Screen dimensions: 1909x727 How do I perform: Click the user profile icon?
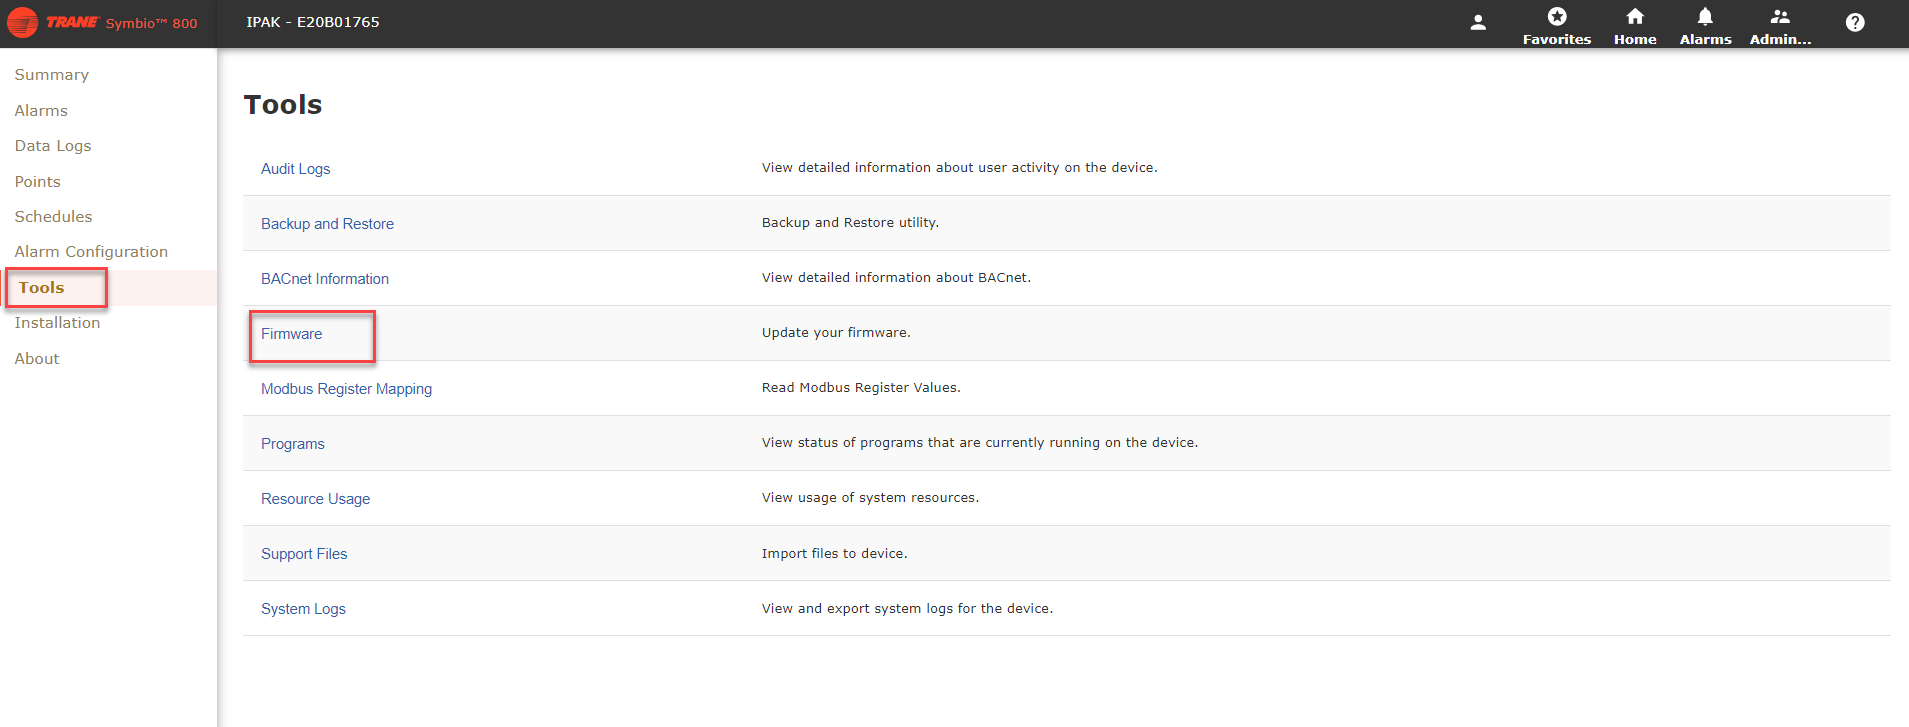pyautogui.click(x=1478, y=22)
